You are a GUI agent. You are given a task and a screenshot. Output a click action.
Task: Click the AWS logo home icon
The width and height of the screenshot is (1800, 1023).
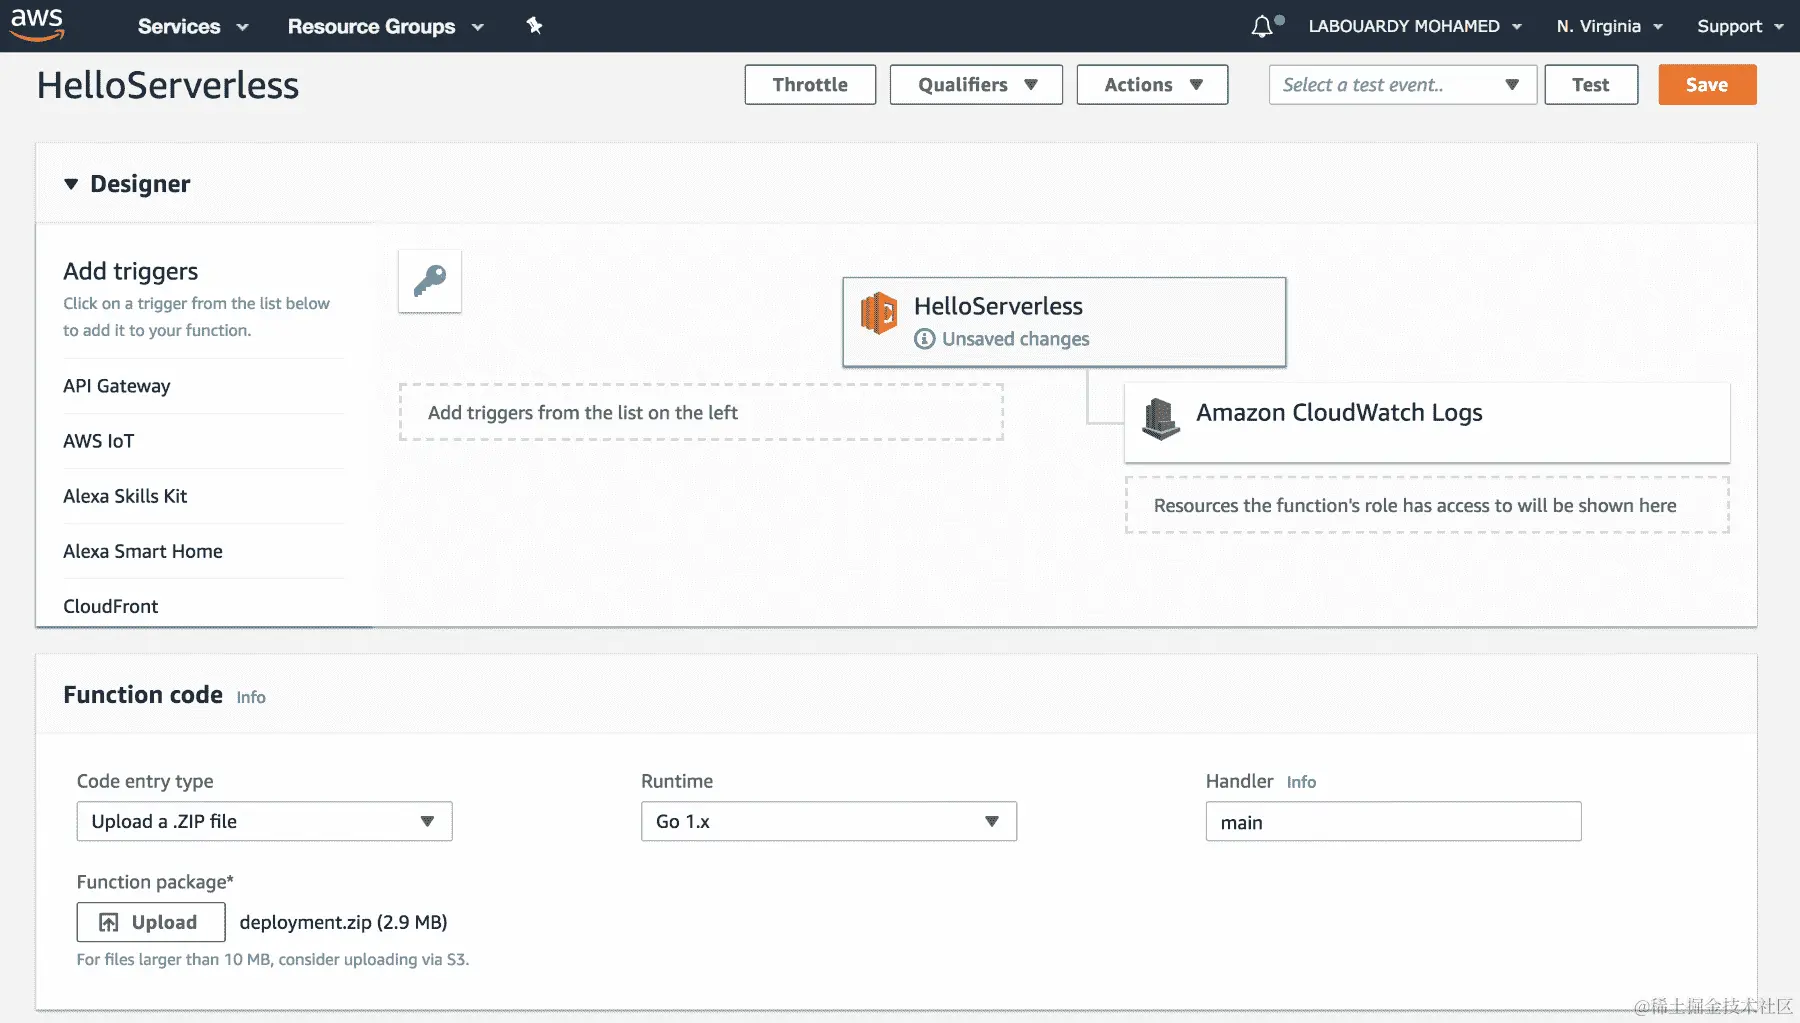(x=37, y=25)
